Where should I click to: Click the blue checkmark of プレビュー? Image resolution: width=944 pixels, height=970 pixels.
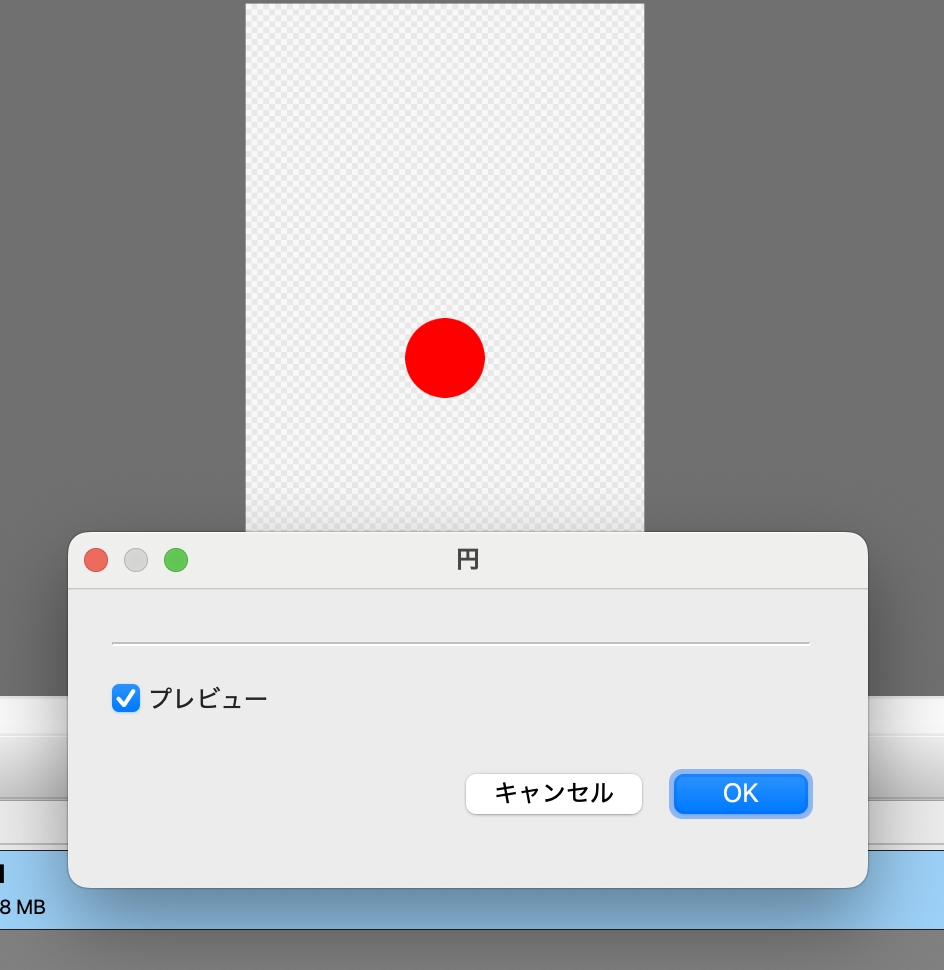(x=125, y=698)
